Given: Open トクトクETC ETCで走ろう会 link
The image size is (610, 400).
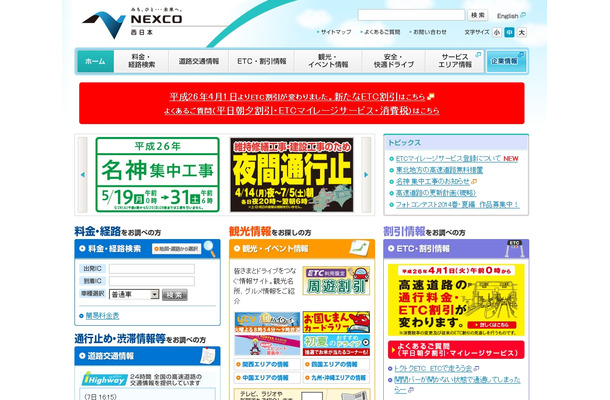Looking at the screenshot, I should [x=433, y=368].
